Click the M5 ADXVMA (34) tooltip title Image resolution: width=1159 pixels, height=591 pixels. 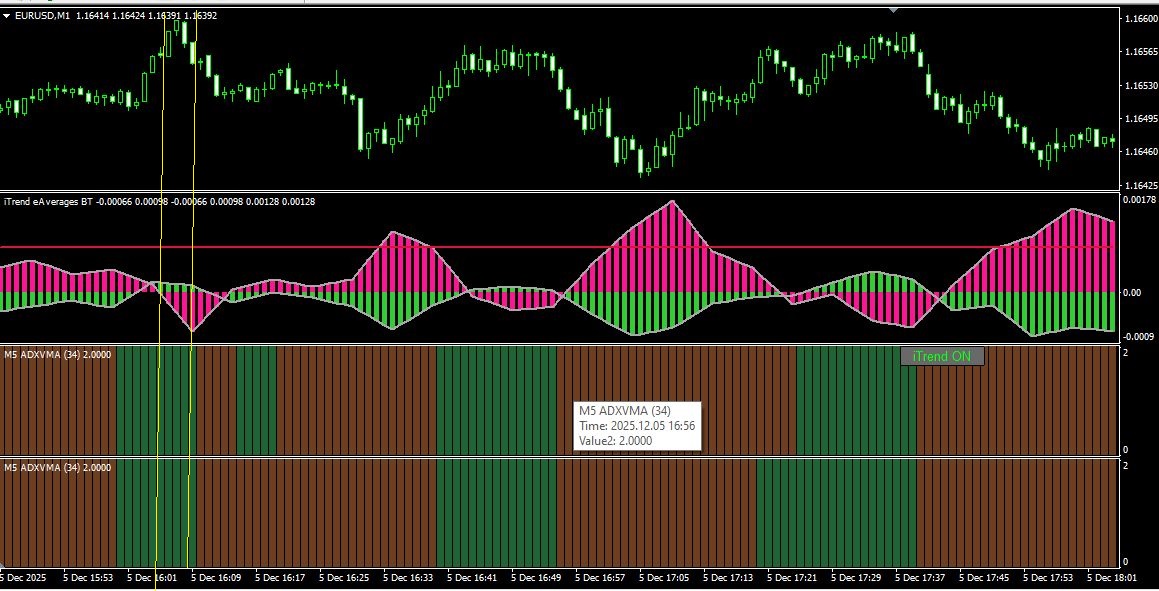click(625, 411)
